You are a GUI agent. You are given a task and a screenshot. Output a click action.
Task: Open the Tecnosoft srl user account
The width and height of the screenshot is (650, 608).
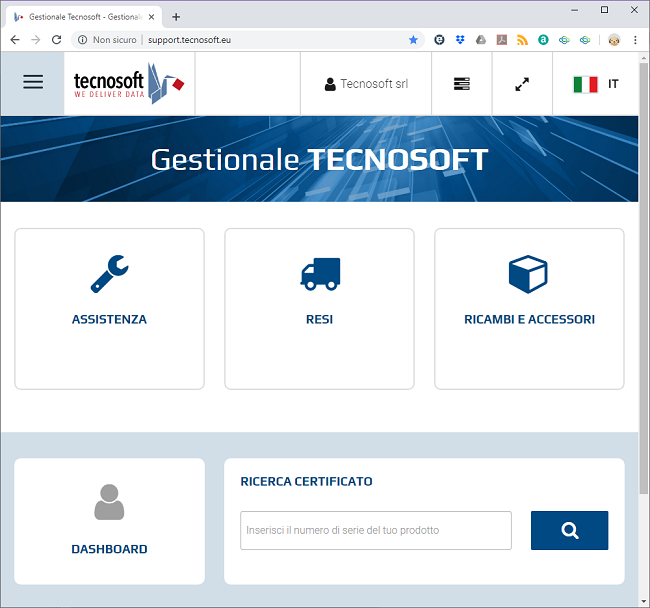coord(366,84)
